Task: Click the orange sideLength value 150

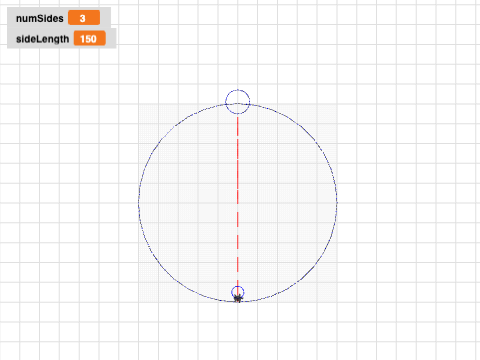Action: coord(90,38)
